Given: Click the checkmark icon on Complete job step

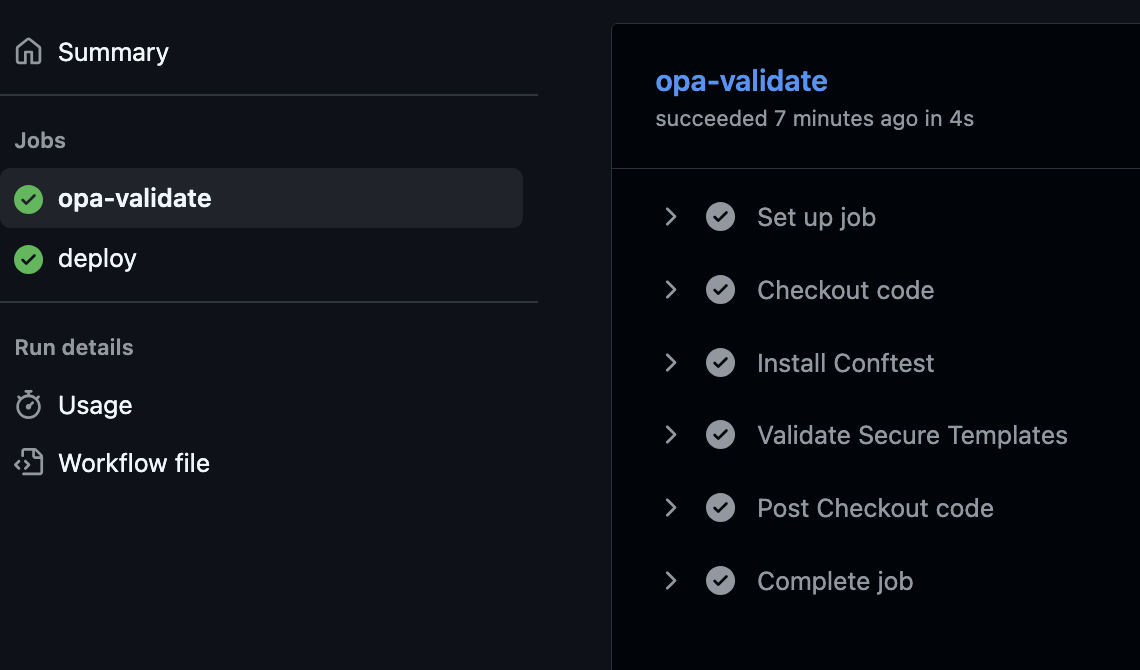Looking at the screenshot, I should (720, 581).
